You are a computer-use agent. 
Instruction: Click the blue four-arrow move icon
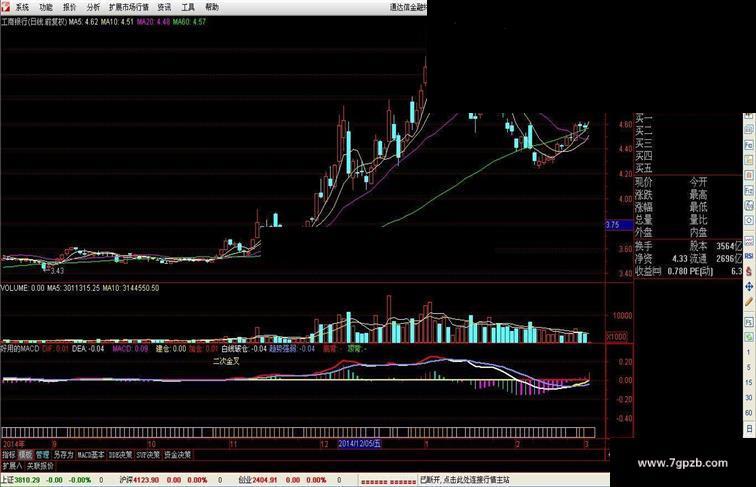pyautogui.click(x=749, y=286)
